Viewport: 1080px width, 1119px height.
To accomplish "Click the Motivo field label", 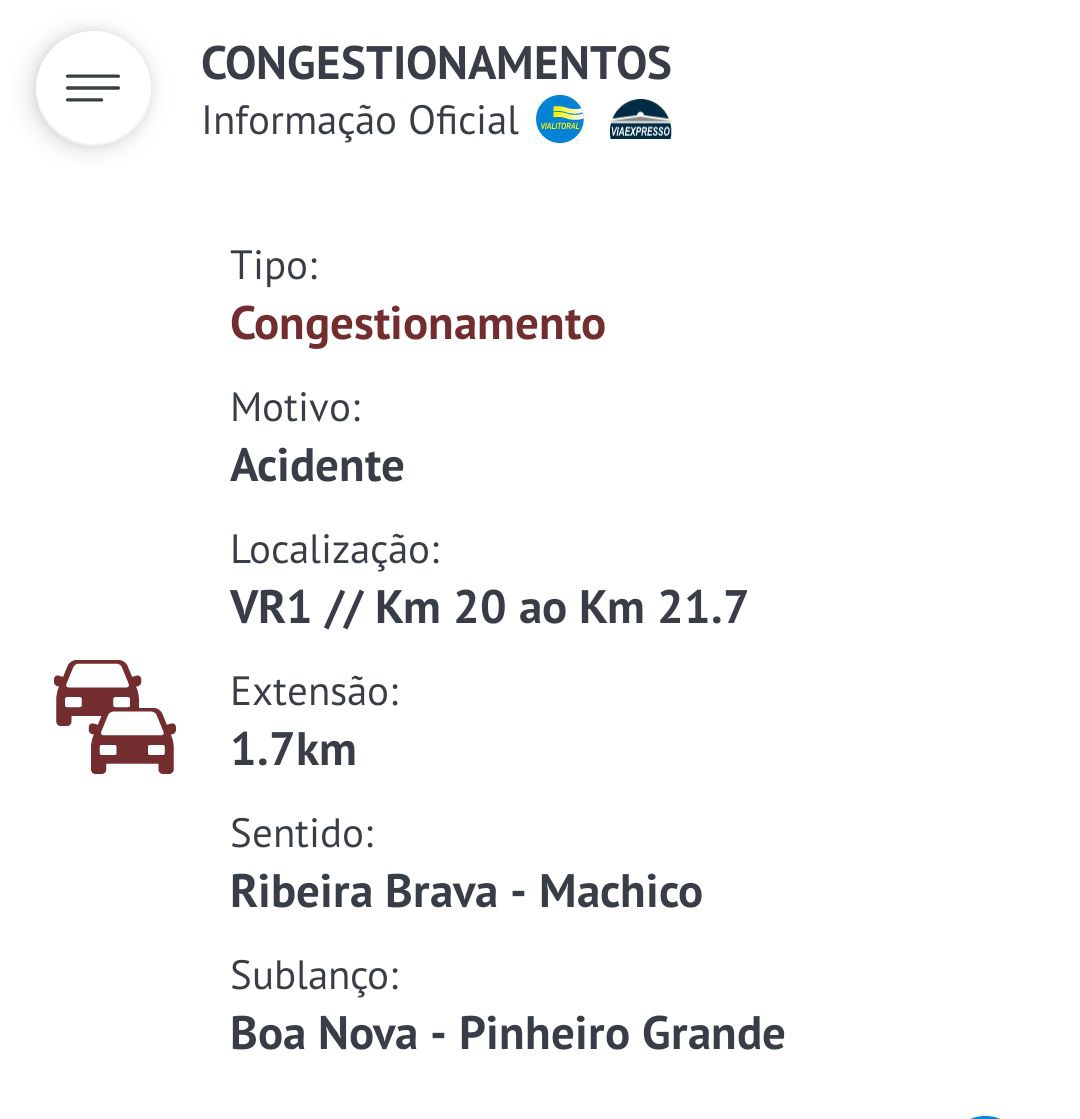I will pos(295,407).
